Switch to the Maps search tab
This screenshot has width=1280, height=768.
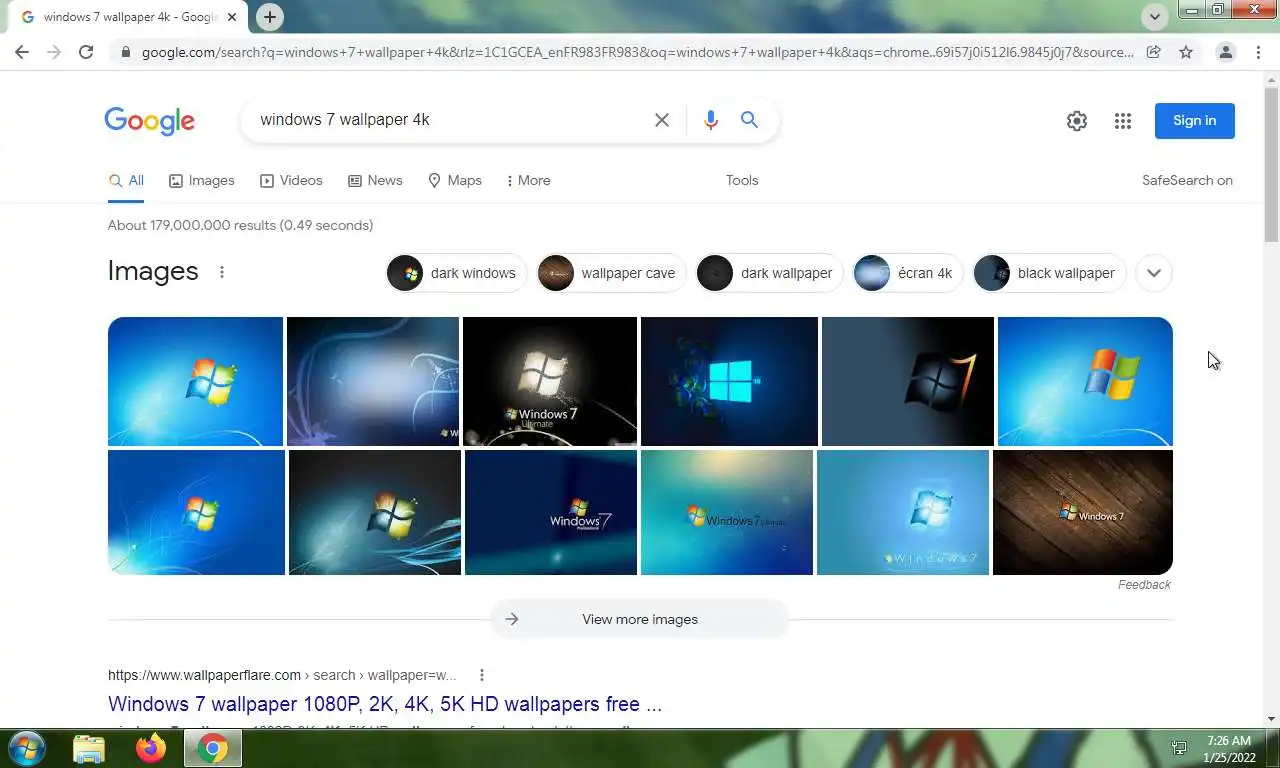pos(455,181)
